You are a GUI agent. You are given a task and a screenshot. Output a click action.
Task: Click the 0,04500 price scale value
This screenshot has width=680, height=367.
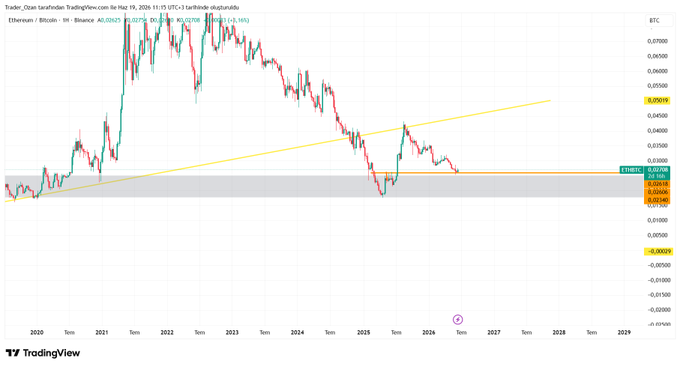click(657, 116)
